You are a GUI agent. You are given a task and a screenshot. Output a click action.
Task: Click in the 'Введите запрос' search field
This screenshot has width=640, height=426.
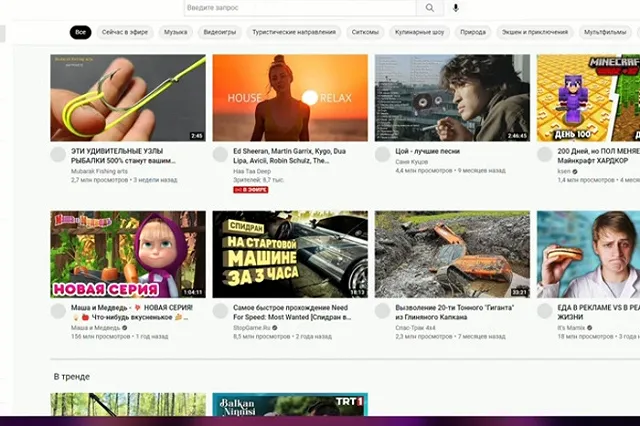point(300,8)
